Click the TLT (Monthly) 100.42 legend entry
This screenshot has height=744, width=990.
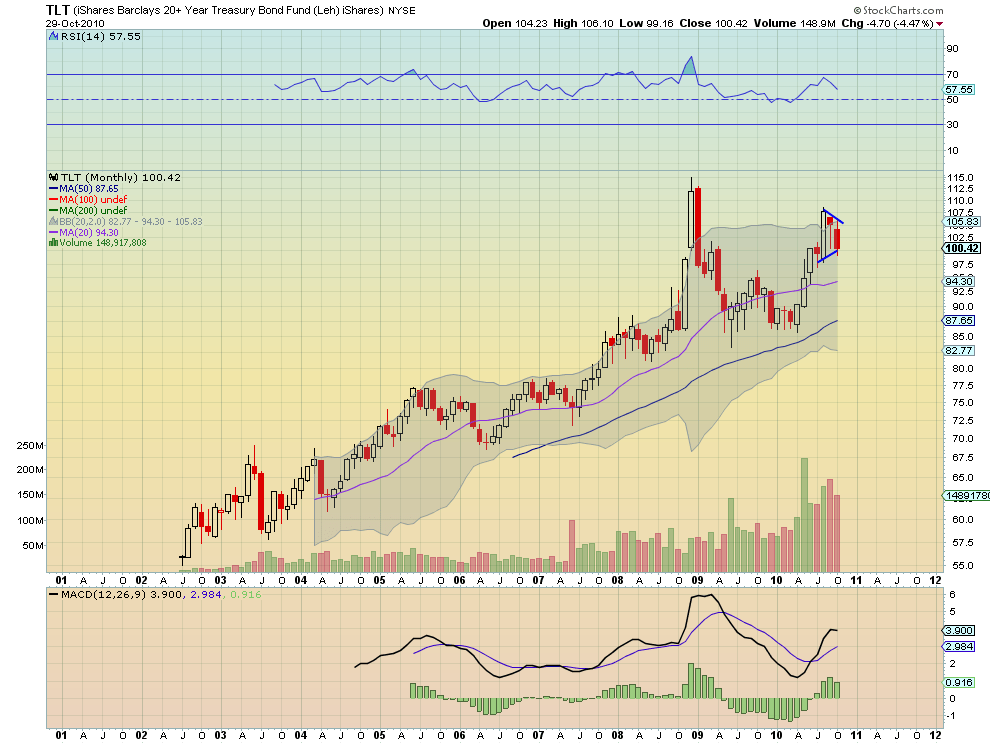pyautogui.click(x=120, y=177)
